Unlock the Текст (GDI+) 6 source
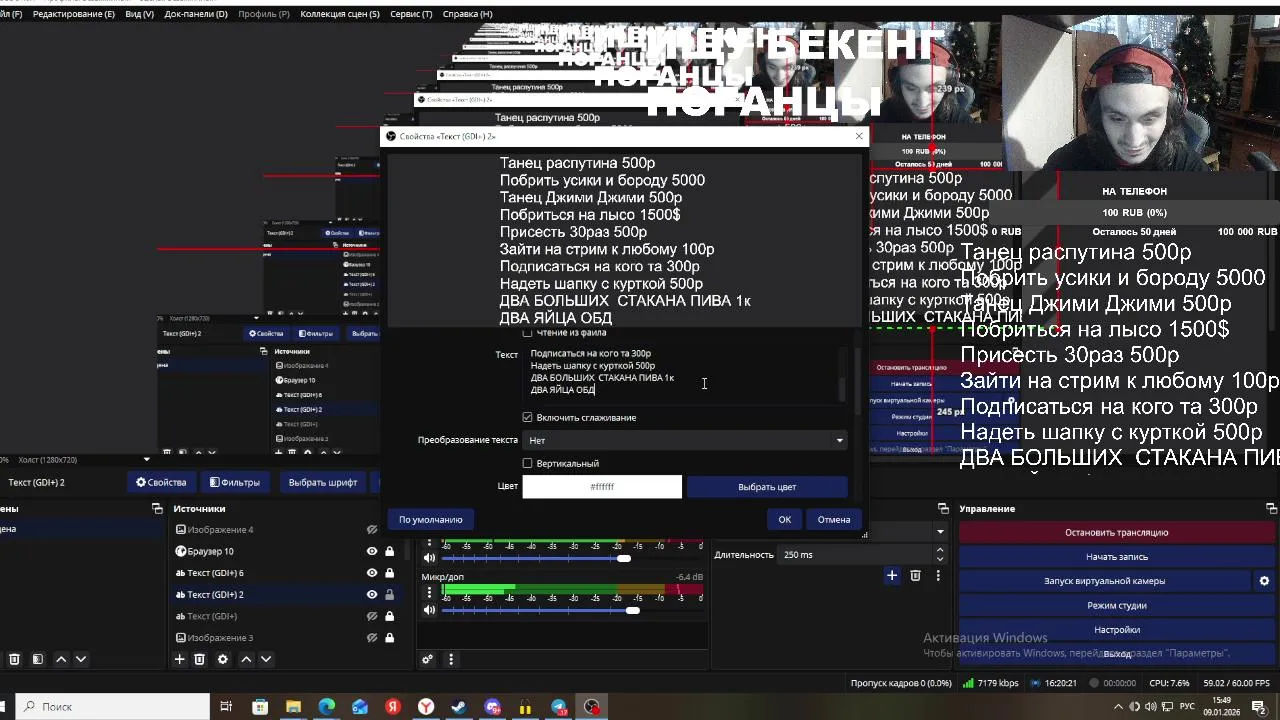 click(389, 573)
